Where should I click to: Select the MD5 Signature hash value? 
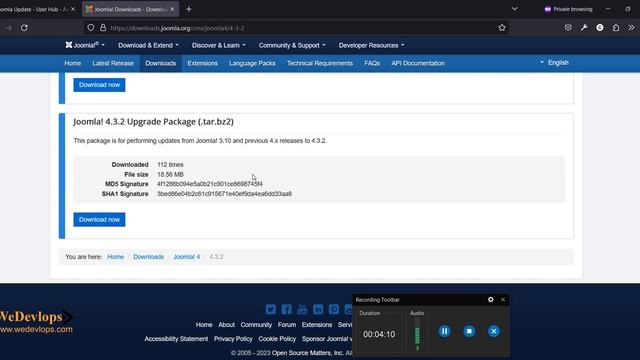pos(210,184)
